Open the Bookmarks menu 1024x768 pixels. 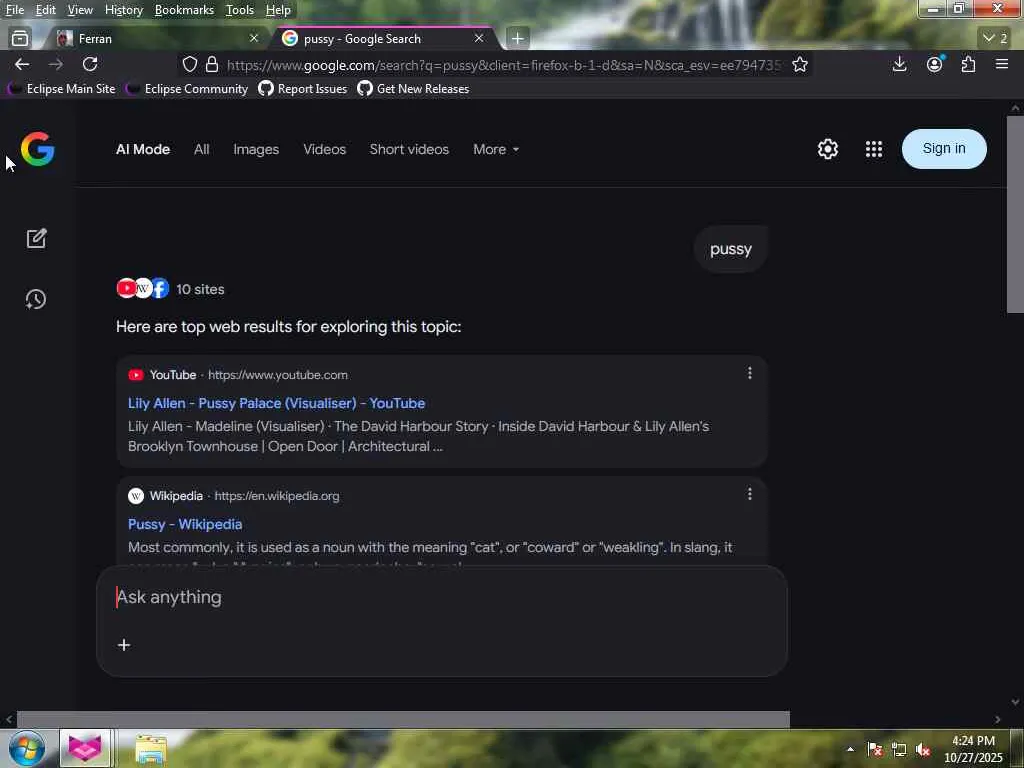184,10
